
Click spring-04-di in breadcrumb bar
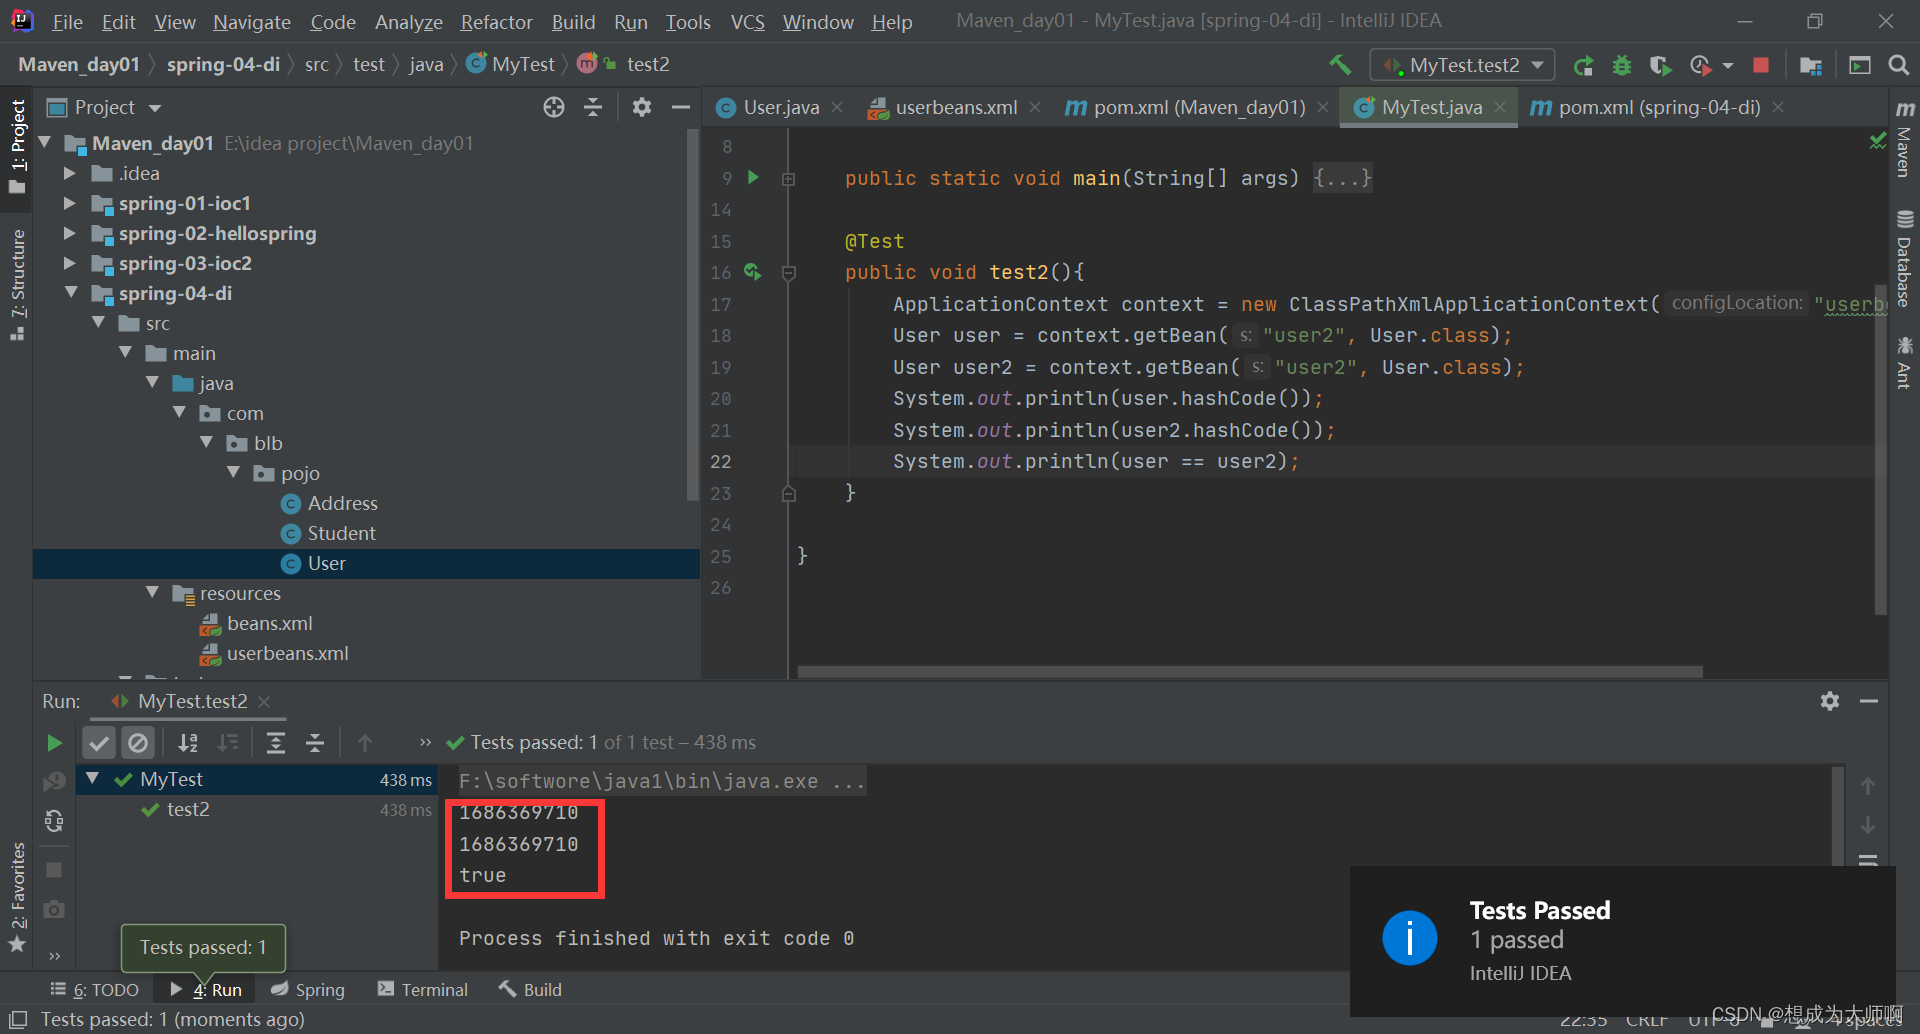(x=223, y=64)
